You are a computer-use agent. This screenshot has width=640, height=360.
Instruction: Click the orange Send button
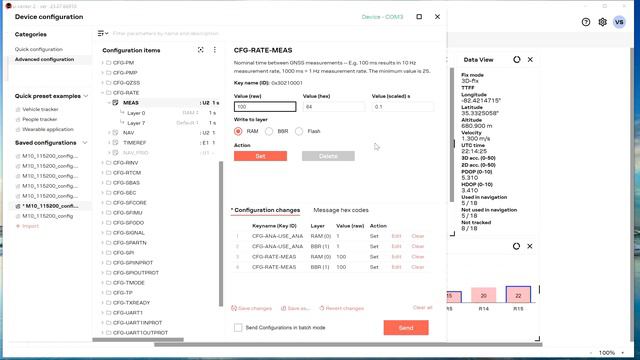(406, 328)
